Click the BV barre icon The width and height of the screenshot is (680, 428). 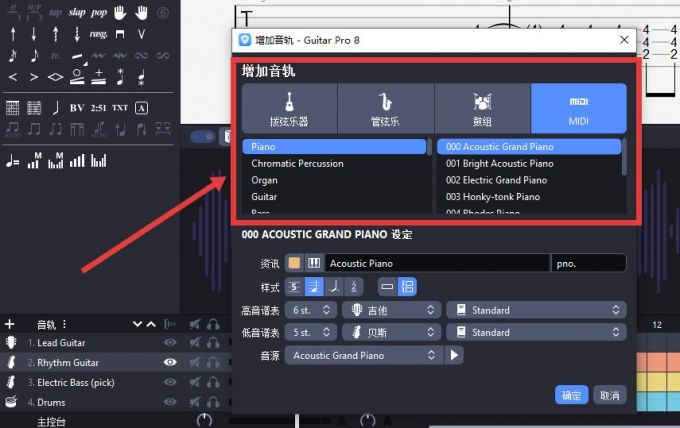[x=77, y=108]
